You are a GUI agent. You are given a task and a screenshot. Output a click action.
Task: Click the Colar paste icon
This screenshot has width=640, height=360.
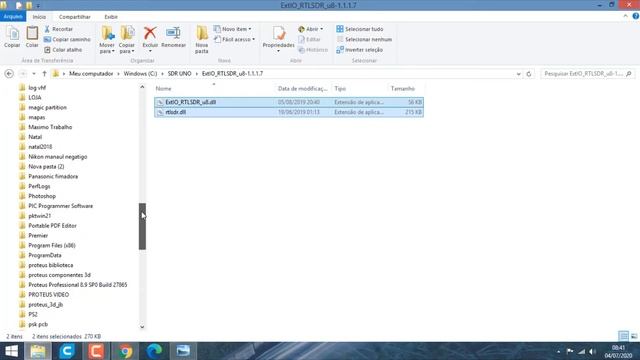(x=32, y=37)
